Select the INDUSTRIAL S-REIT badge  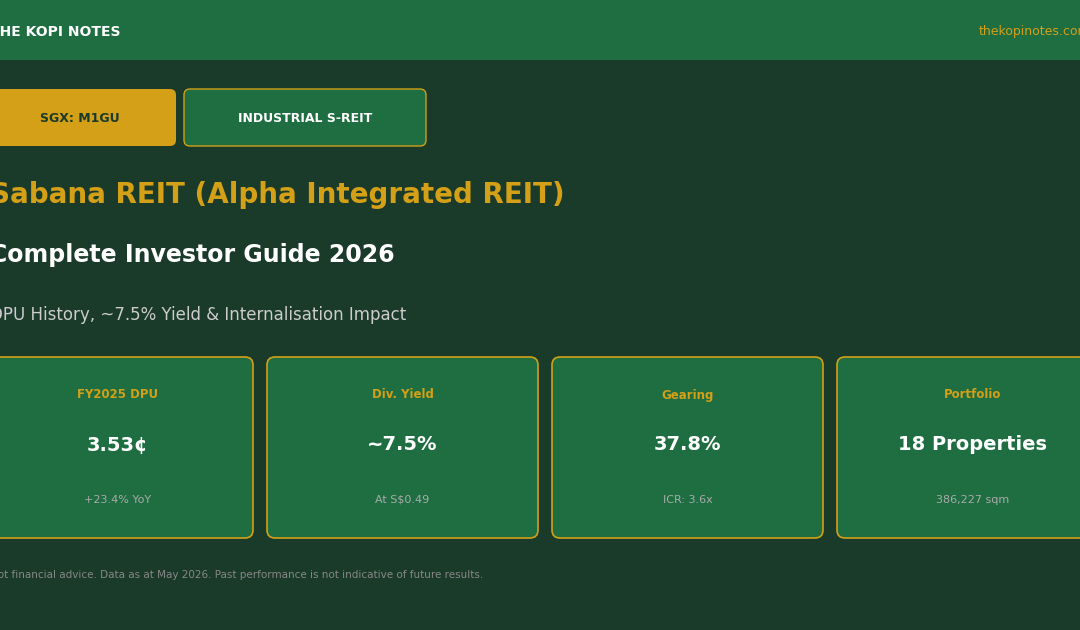click(305, 118)
